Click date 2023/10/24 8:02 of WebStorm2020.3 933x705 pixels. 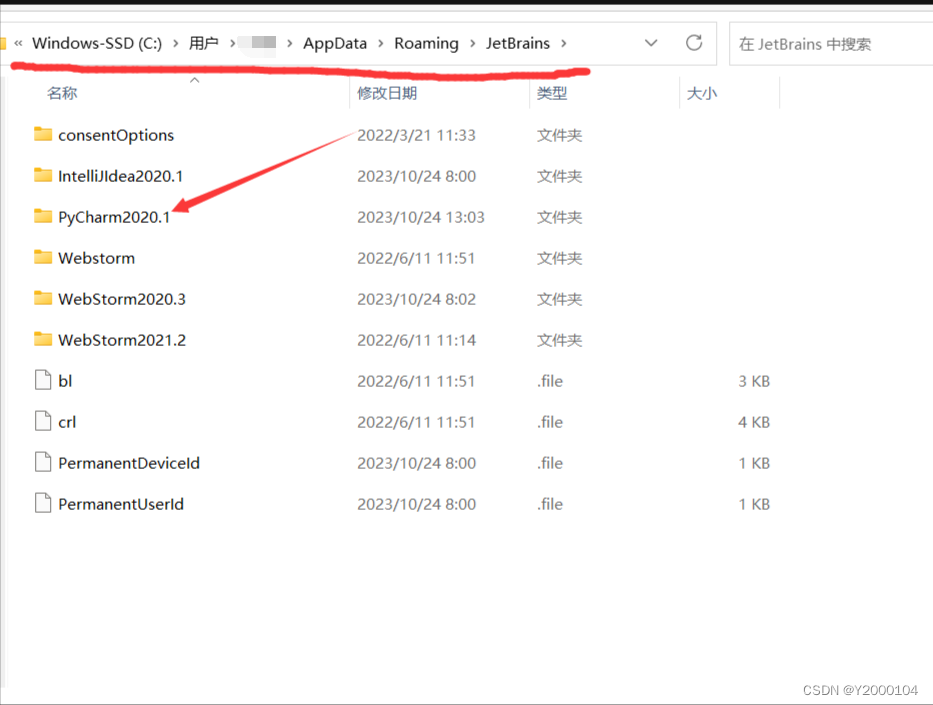[x=416, y=299]
